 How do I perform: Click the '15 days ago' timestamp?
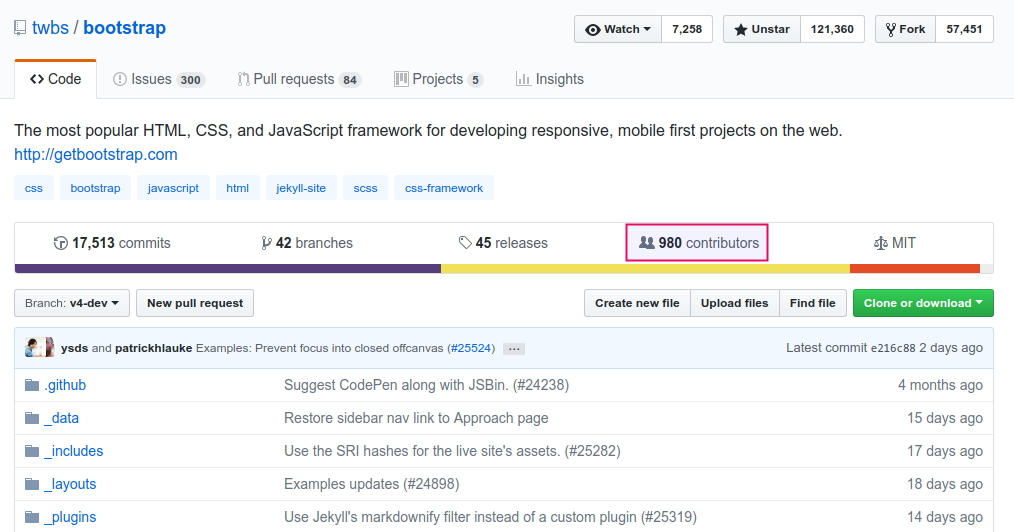(x=945, y=418)
